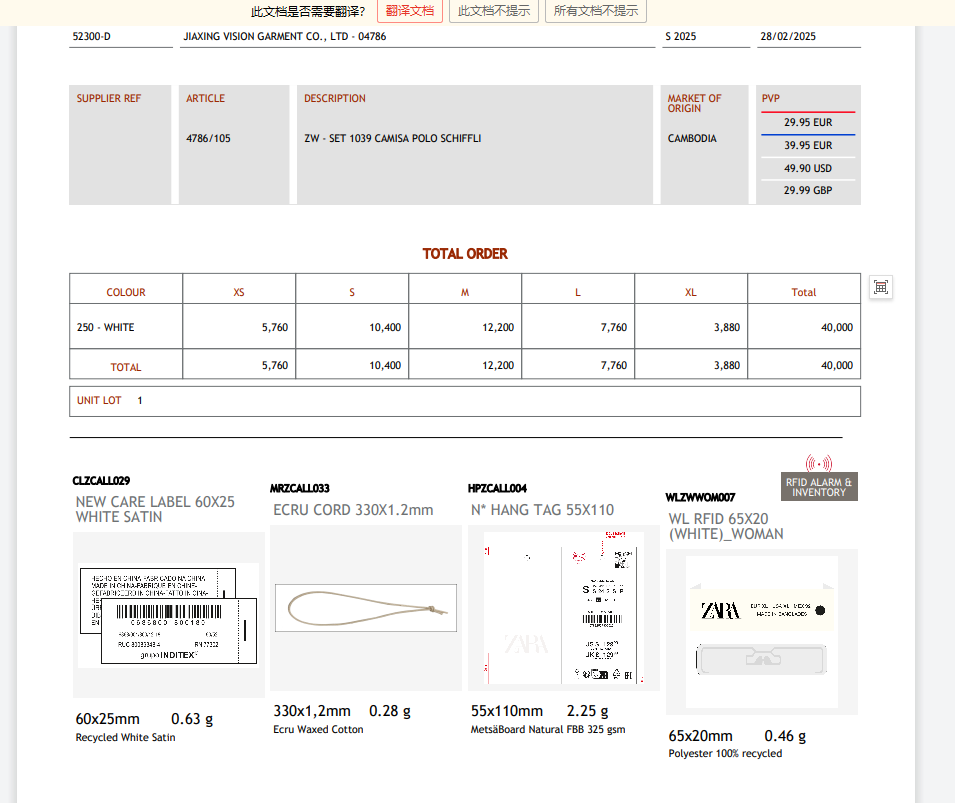Screen dimensions: 955x803
Task: Click the 29.95 EUR price entry
Action: tap(807, 123)
